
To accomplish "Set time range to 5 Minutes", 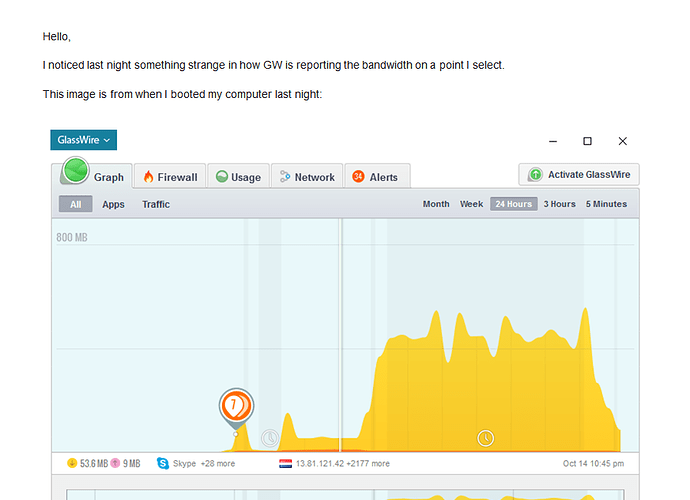I will [606, 204].
